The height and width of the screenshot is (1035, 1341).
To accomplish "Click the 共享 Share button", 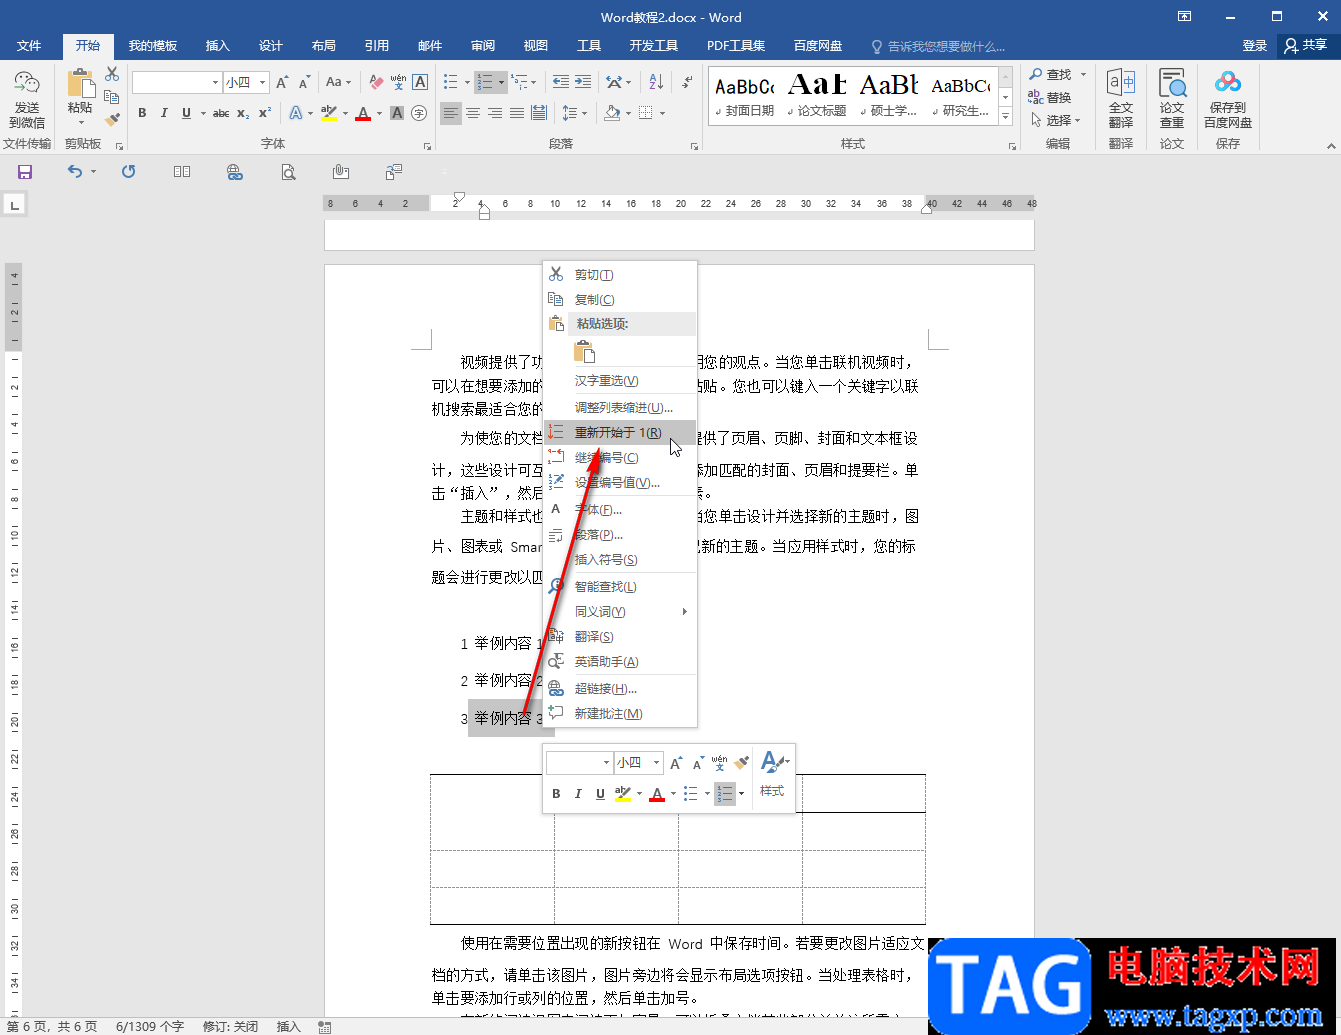I will point(1306,45).
